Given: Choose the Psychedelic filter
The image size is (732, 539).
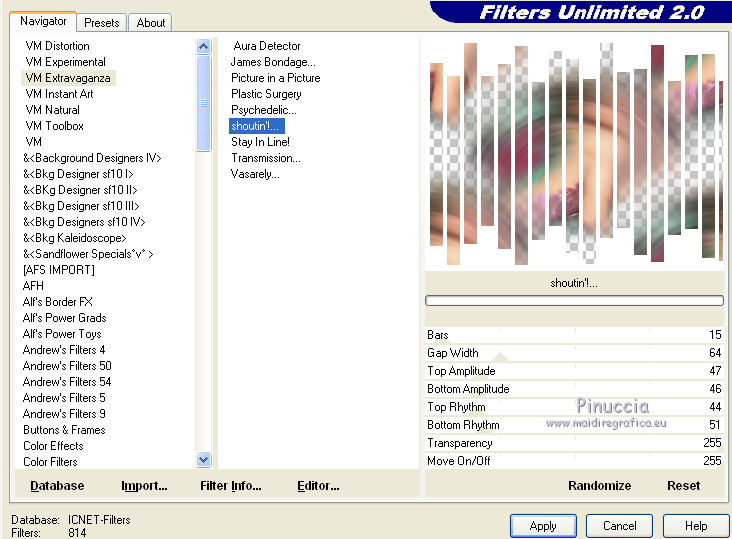Looking at the screenshot, I should click(x=264, y=110).
